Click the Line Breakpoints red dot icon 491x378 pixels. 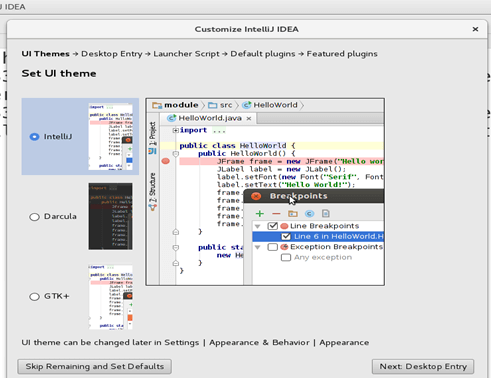[x=284, y=226]
